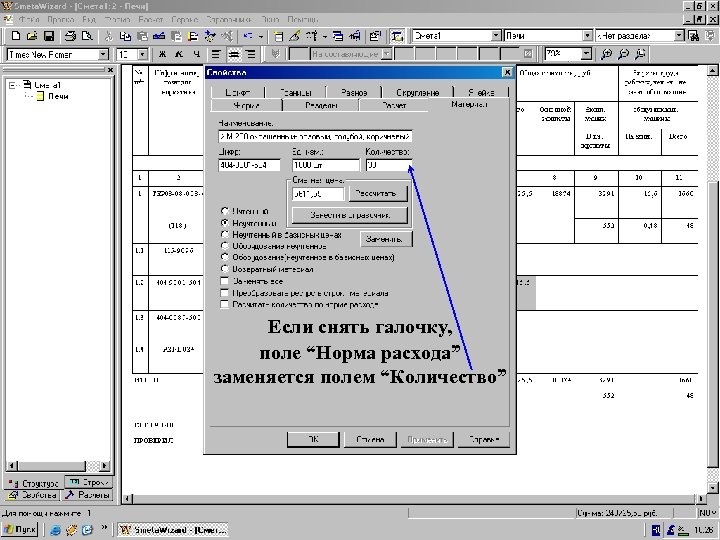
Task: Open the Нет раздела dropdown
Action: pyautogui.click(x=679, y=36)
